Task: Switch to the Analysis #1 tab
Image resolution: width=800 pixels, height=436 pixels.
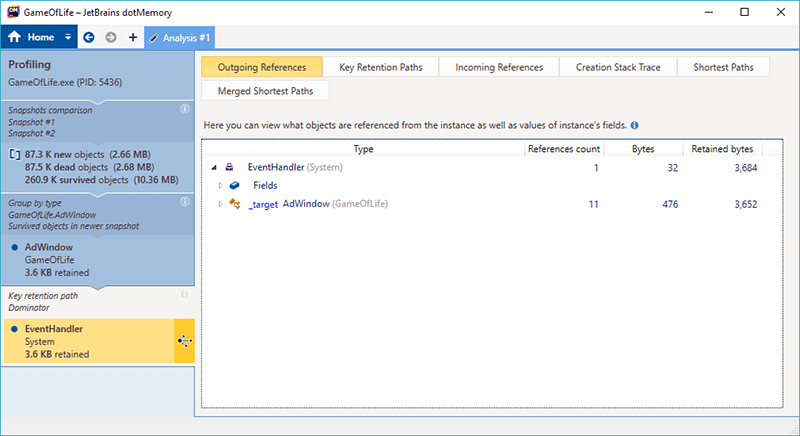Action: (180, 38)
